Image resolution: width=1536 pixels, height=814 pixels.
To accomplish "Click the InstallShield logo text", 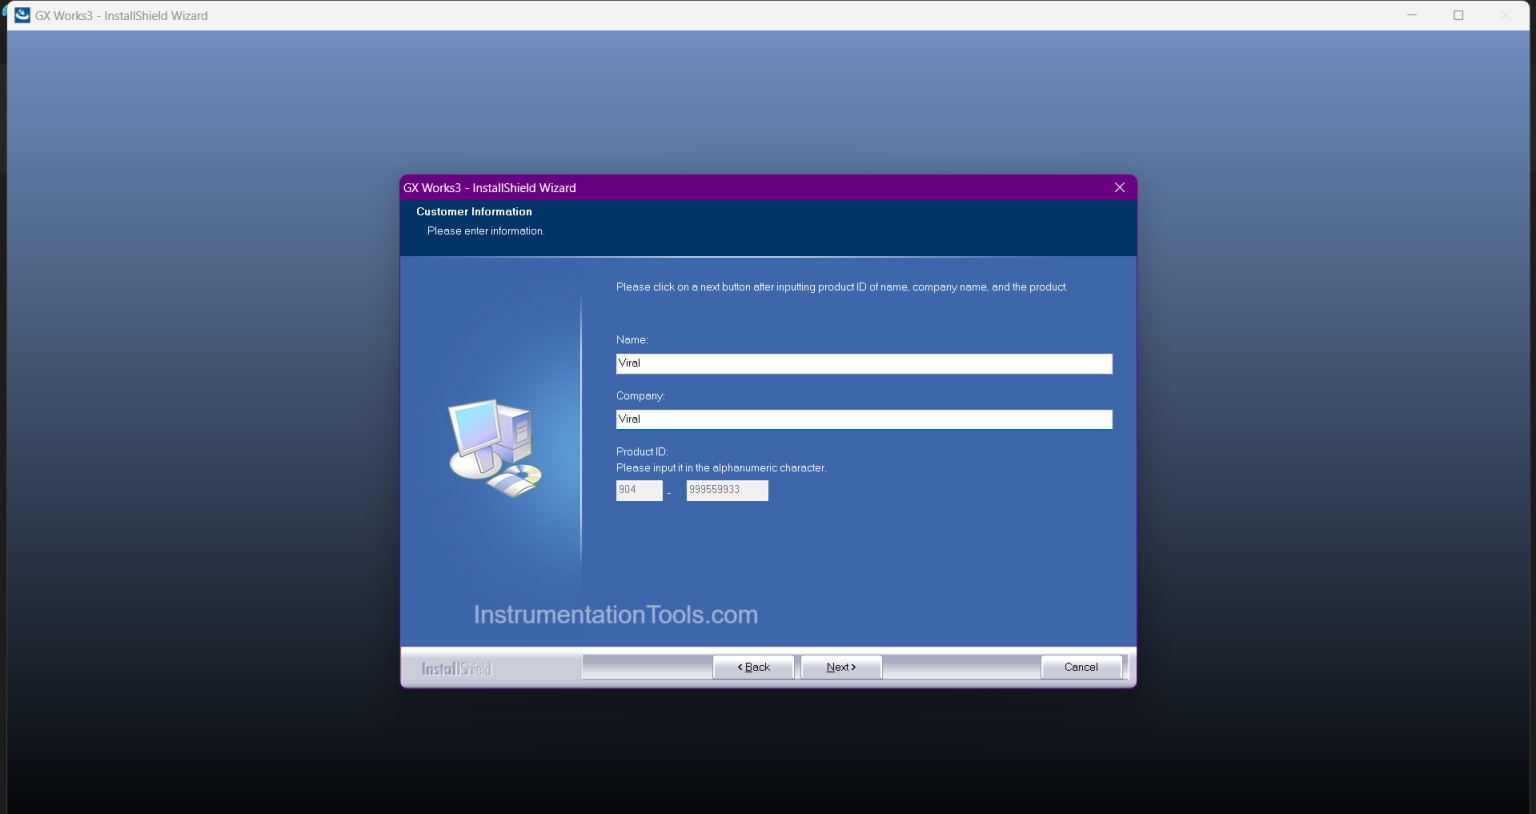I will [457, 668].
